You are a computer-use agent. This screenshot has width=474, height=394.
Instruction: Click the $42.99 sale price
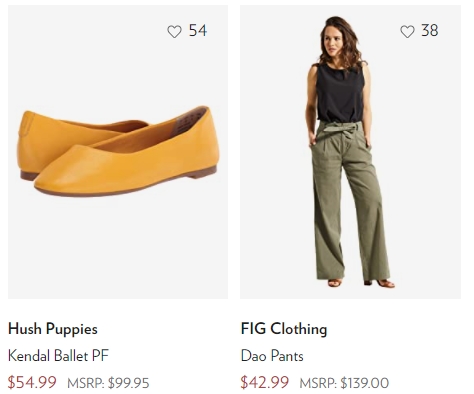(264, 383)
